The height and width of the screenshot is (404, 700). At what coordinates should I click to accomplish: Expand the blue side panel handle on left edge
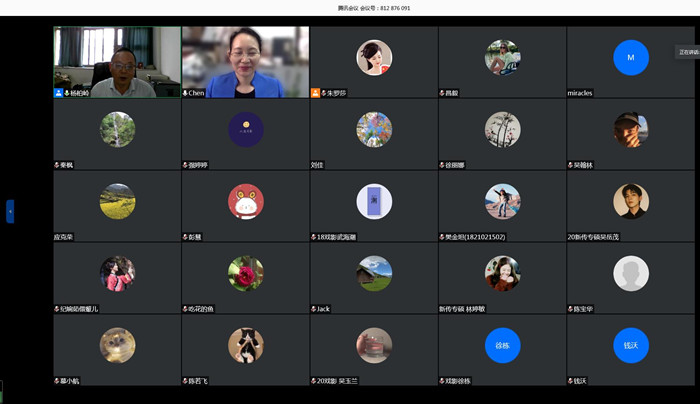[10, 211]
